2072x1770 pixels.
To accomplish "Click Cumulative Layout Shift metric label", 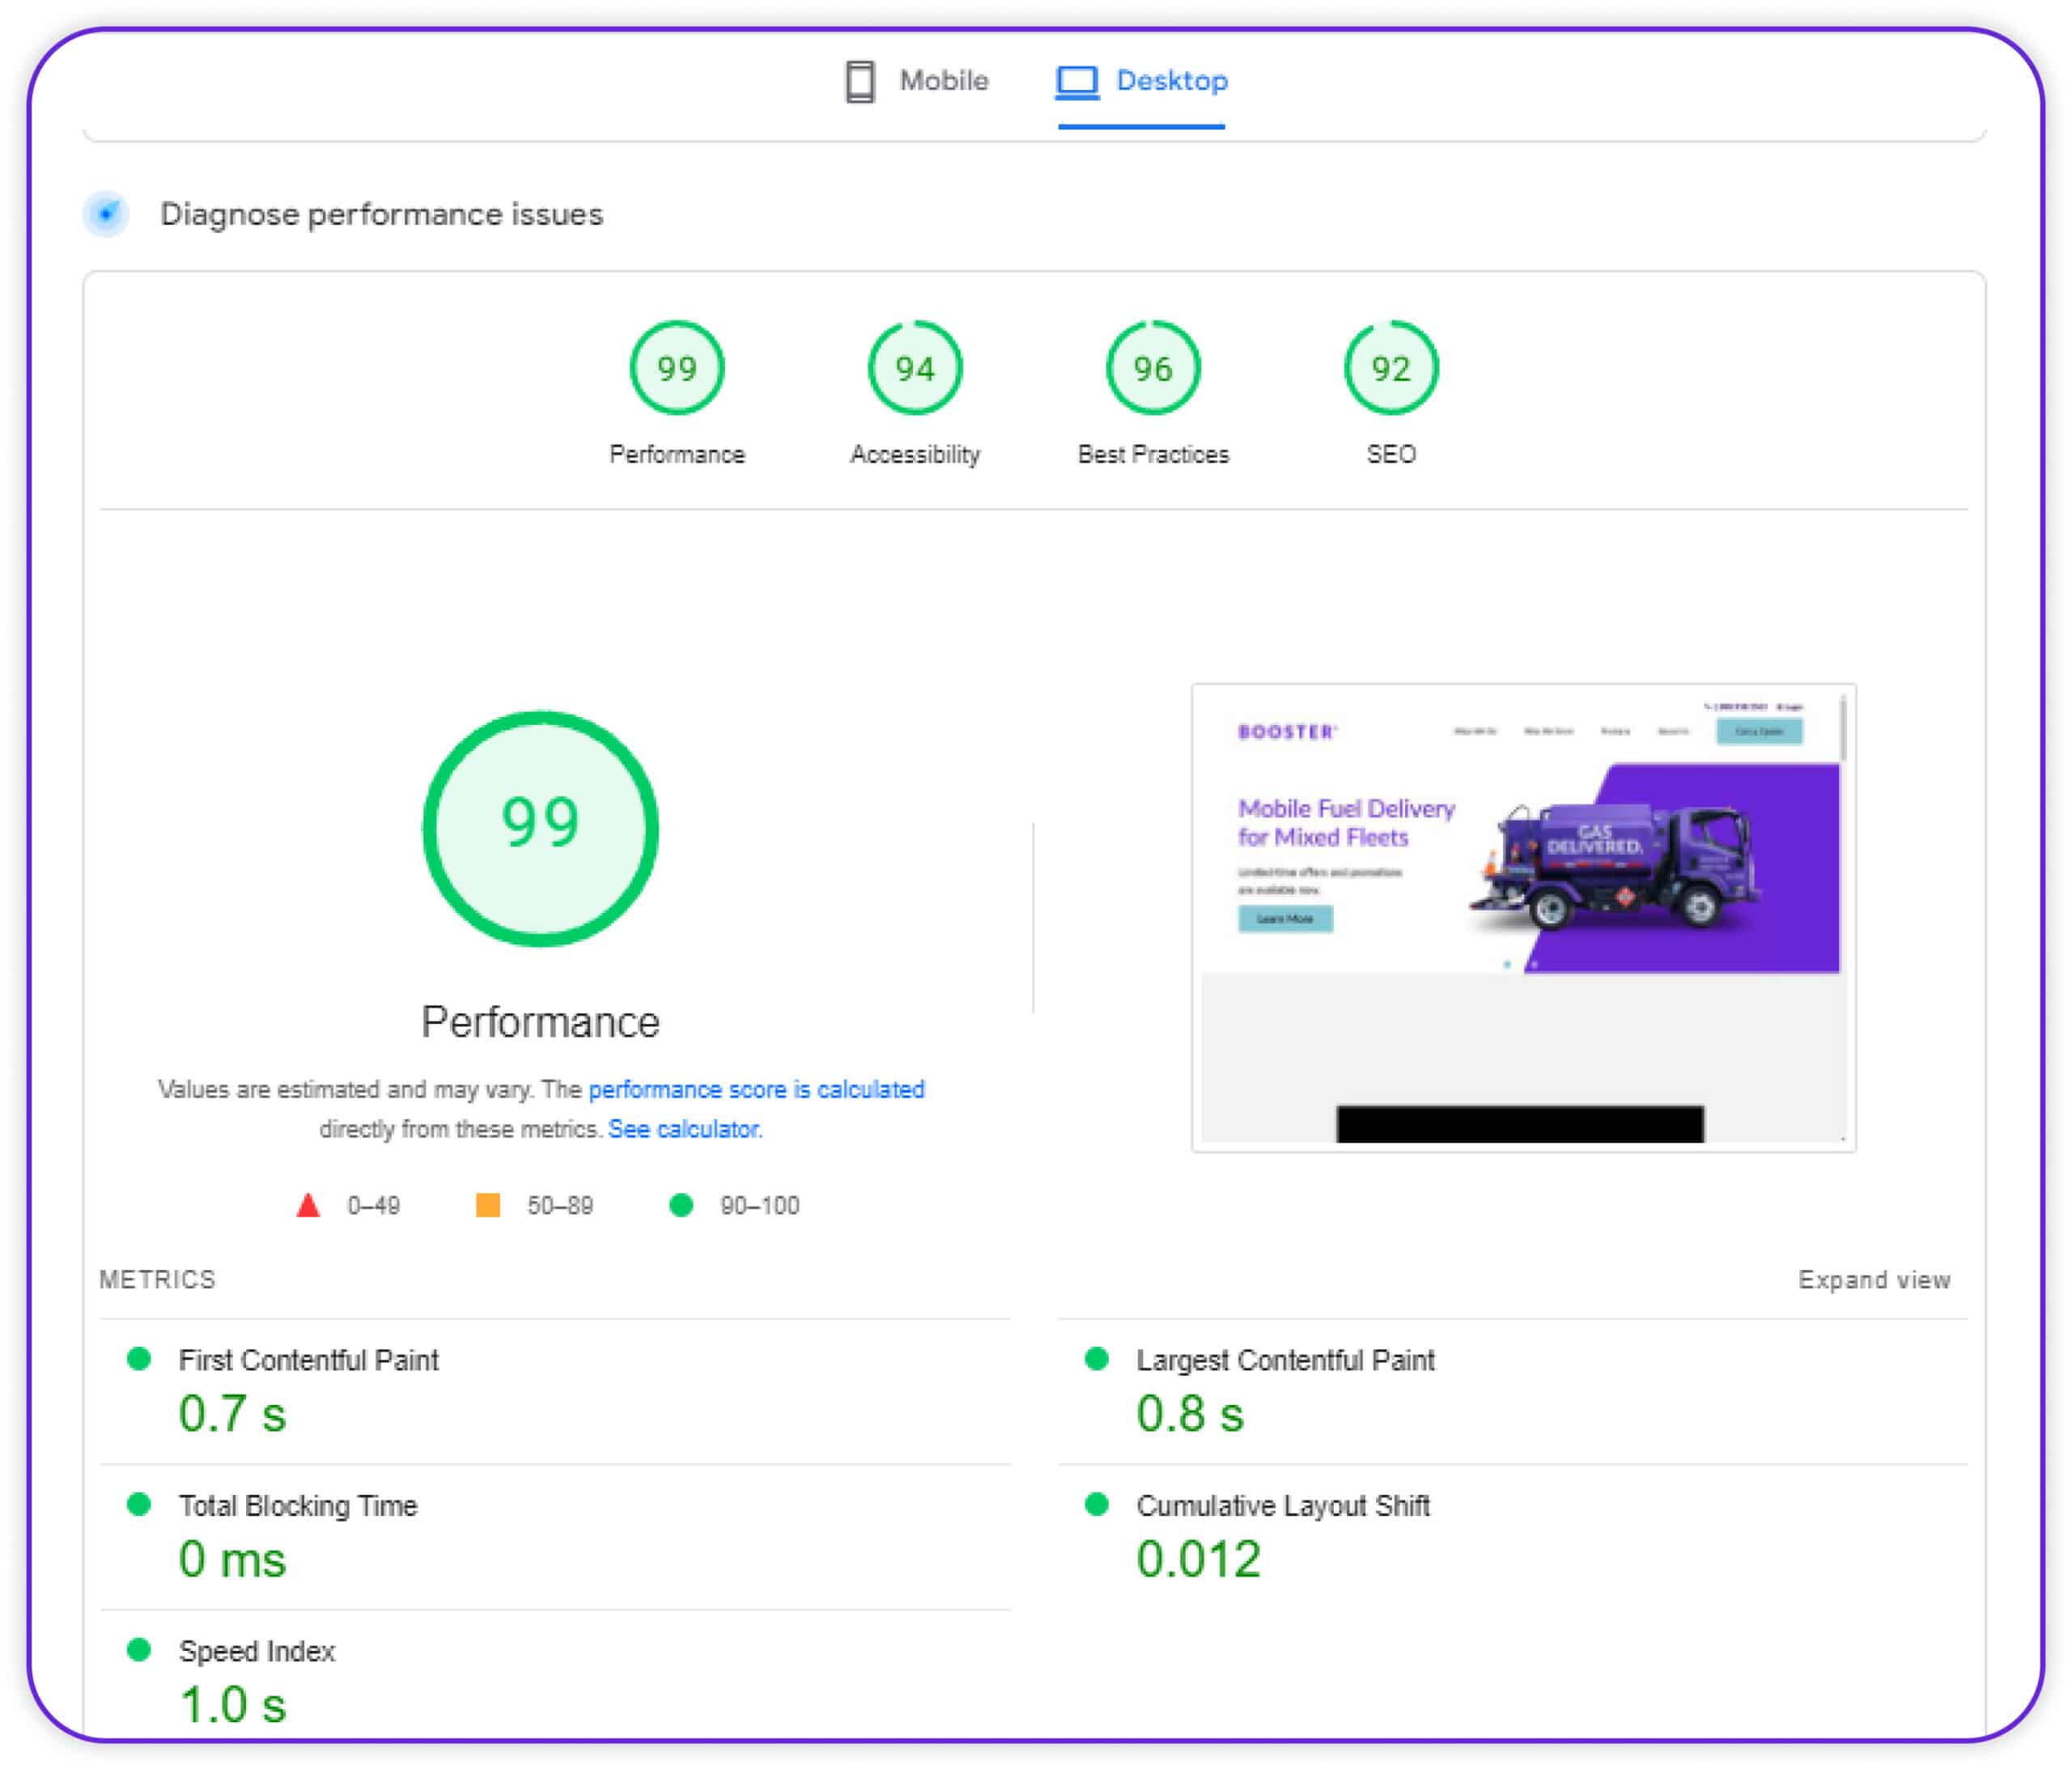I will [x=1283, y=1505].
